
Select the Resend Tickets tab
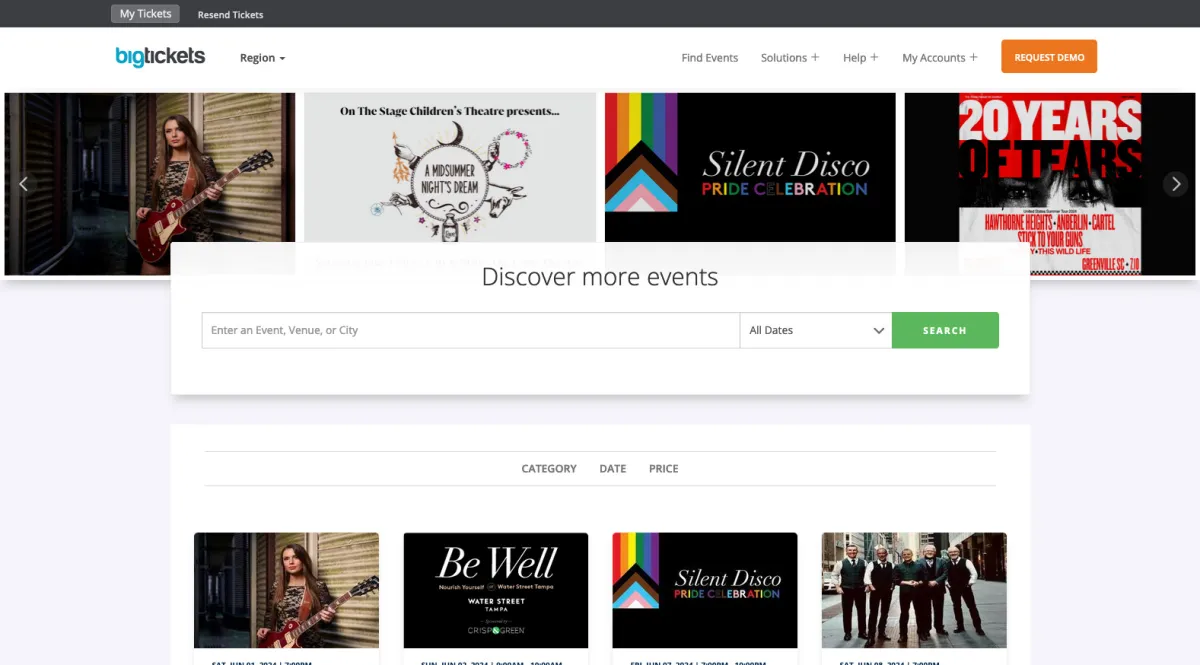tap(231, 15)
